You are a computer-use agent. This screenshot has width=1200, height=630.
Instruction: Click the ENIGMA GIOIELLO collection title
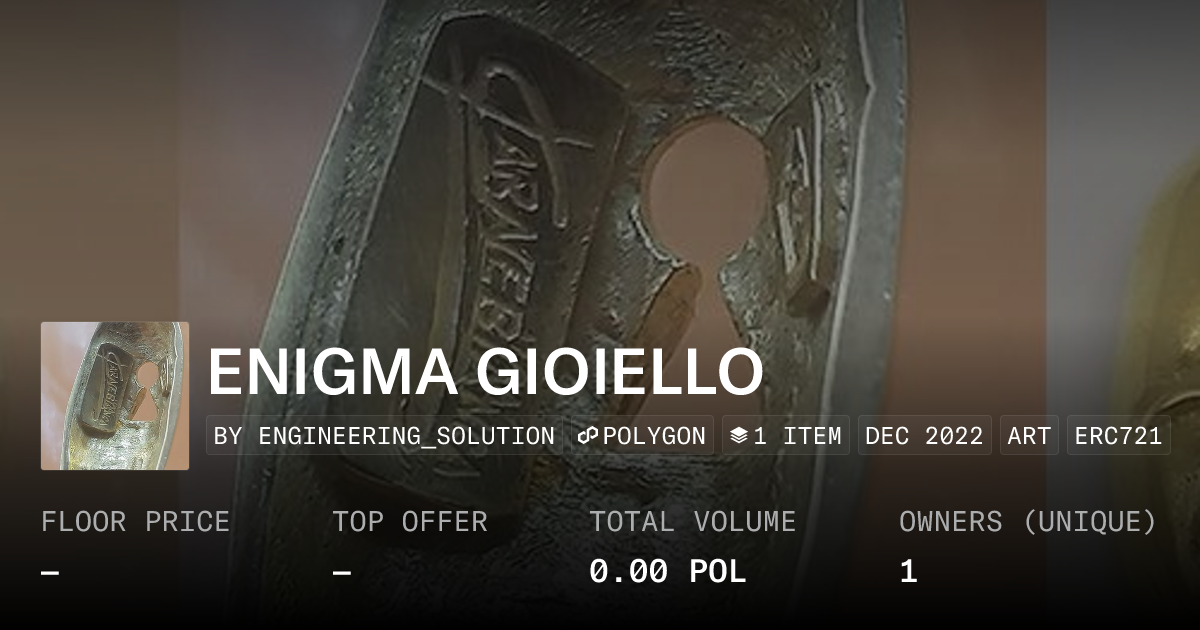pyautogui.click(x=485, y=372)
